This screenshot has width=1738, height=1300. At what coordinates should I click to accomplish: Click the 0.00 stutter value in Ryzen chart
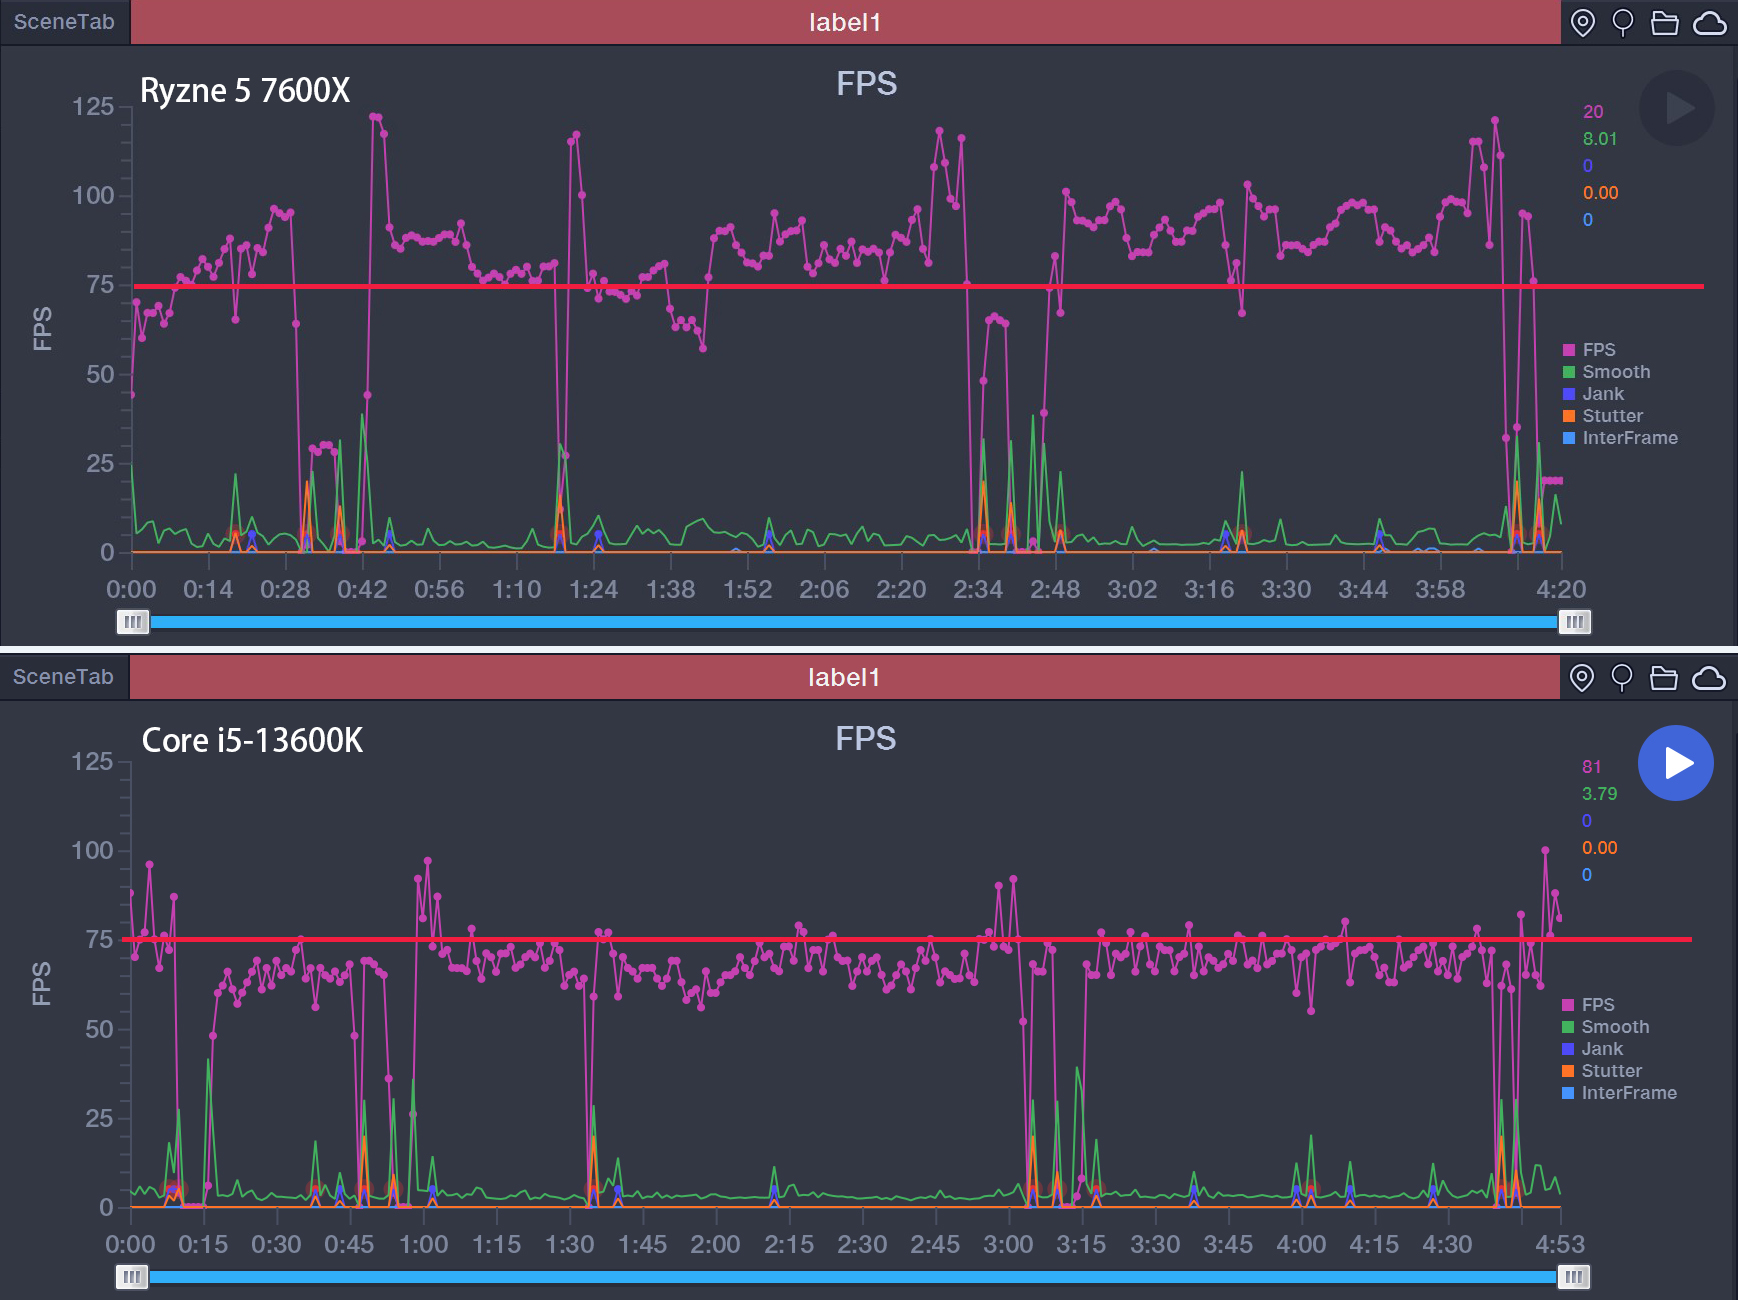pos(1600,193)
